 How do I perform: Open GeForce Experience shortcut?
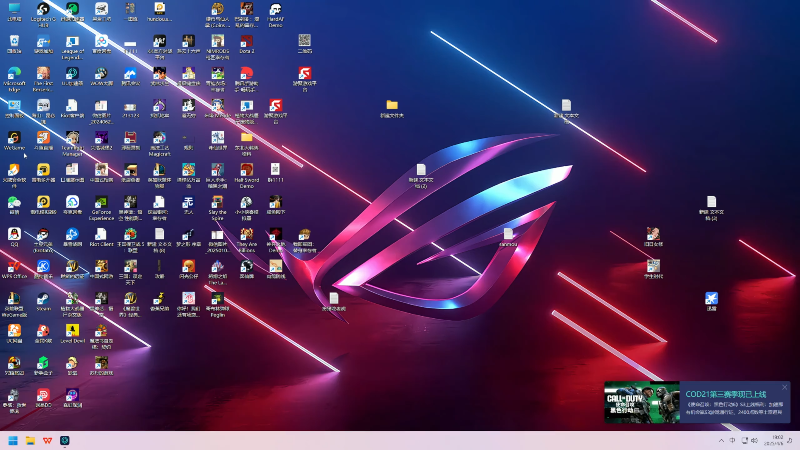point(101,208)
